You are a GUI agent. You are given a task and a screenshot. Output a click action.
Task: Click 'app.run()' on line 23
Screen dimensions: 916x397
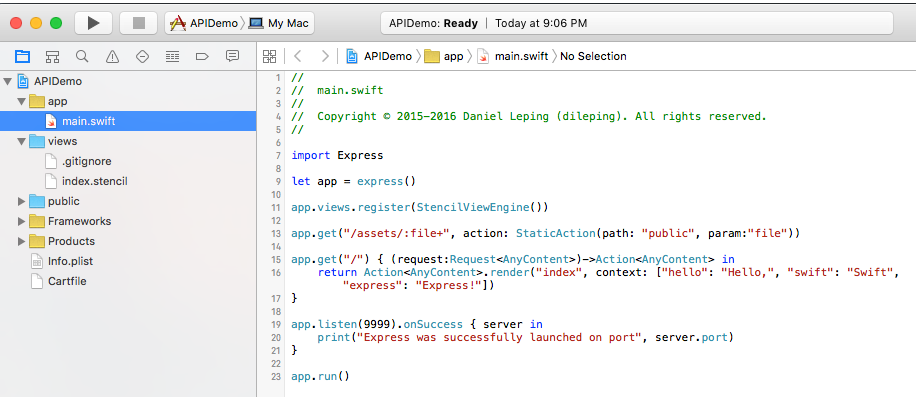(320, 377)
